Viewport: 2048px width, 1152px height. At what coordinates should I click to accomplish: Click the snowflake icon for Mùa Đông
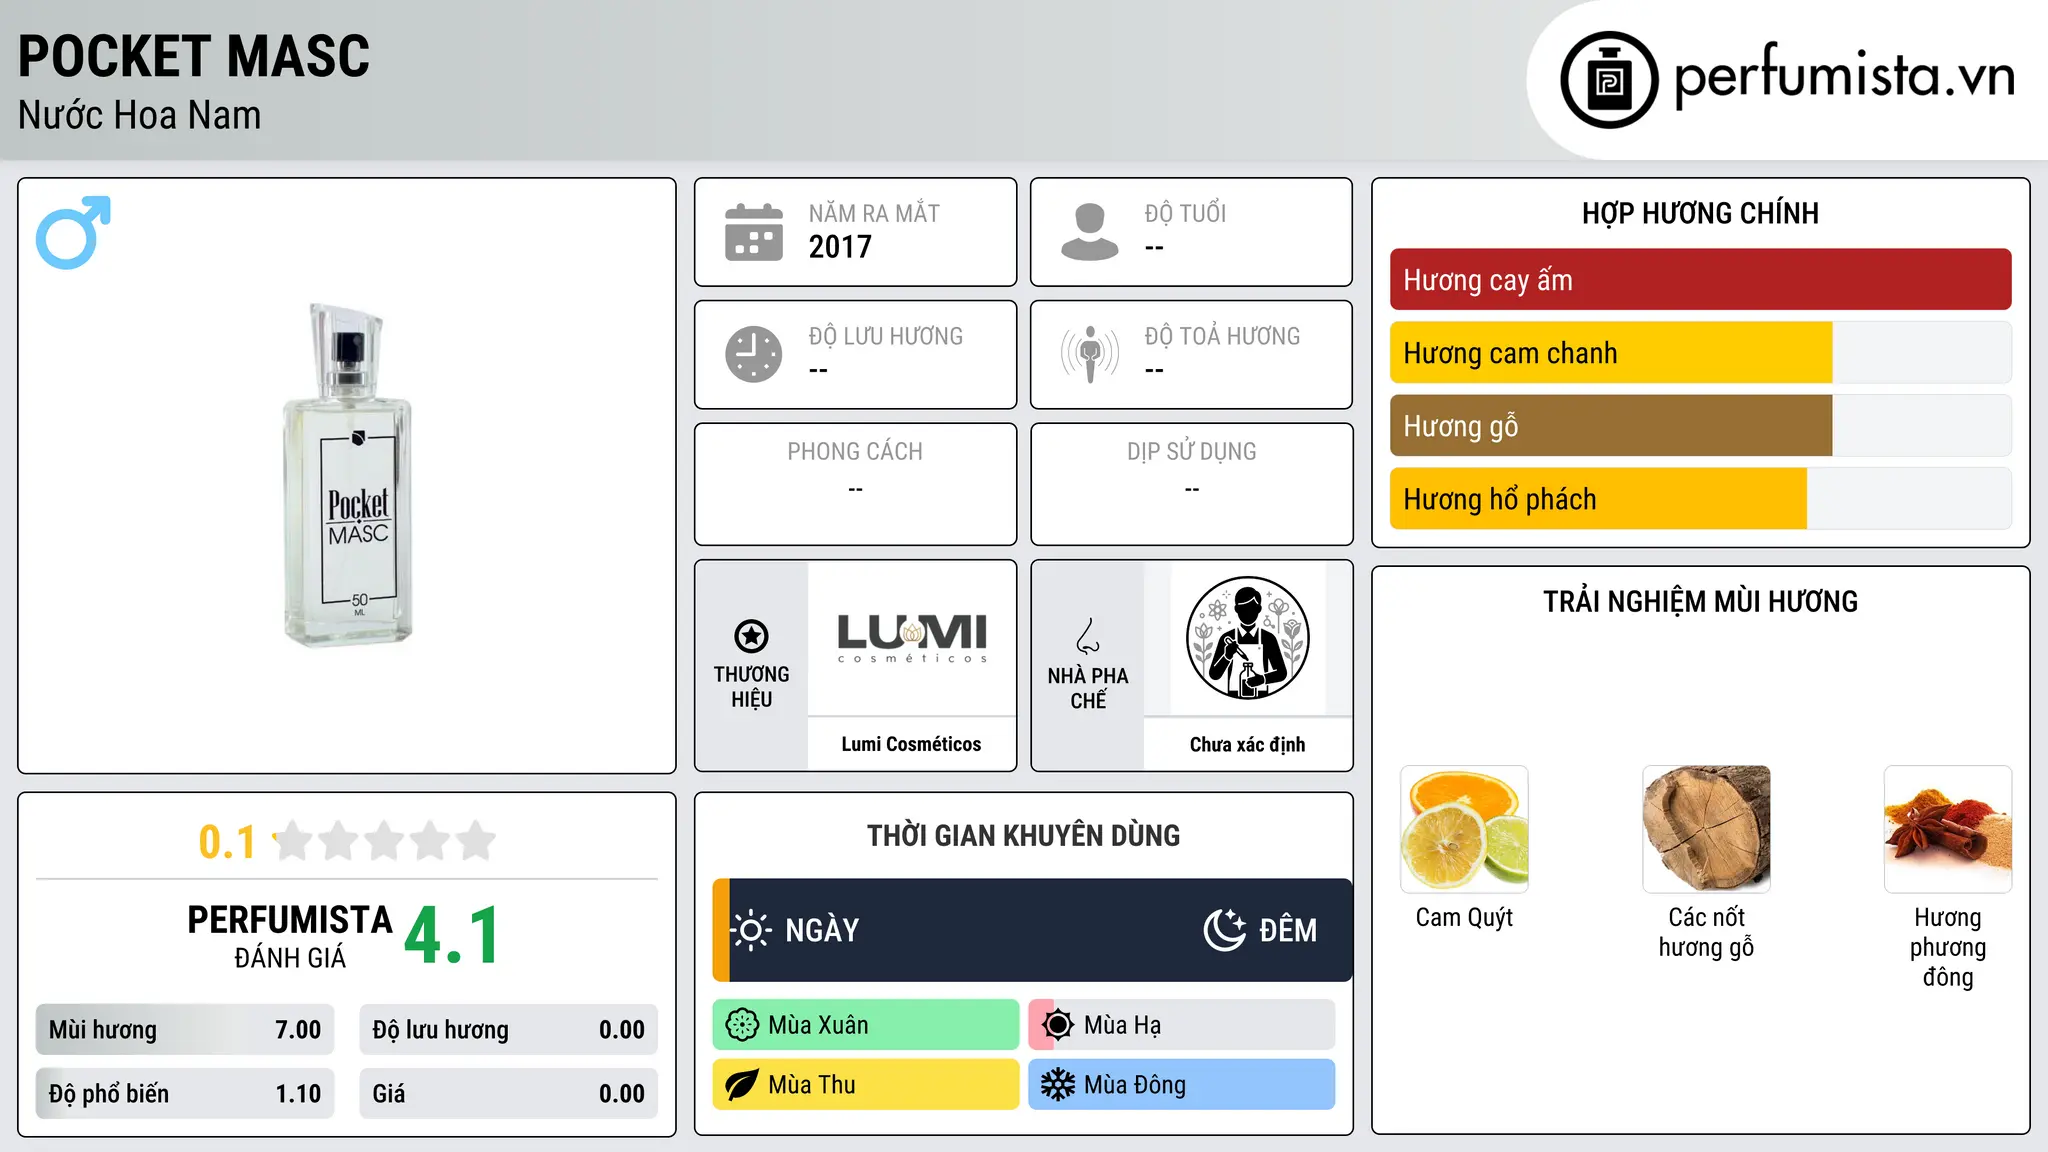(x=1057, y=1085)
